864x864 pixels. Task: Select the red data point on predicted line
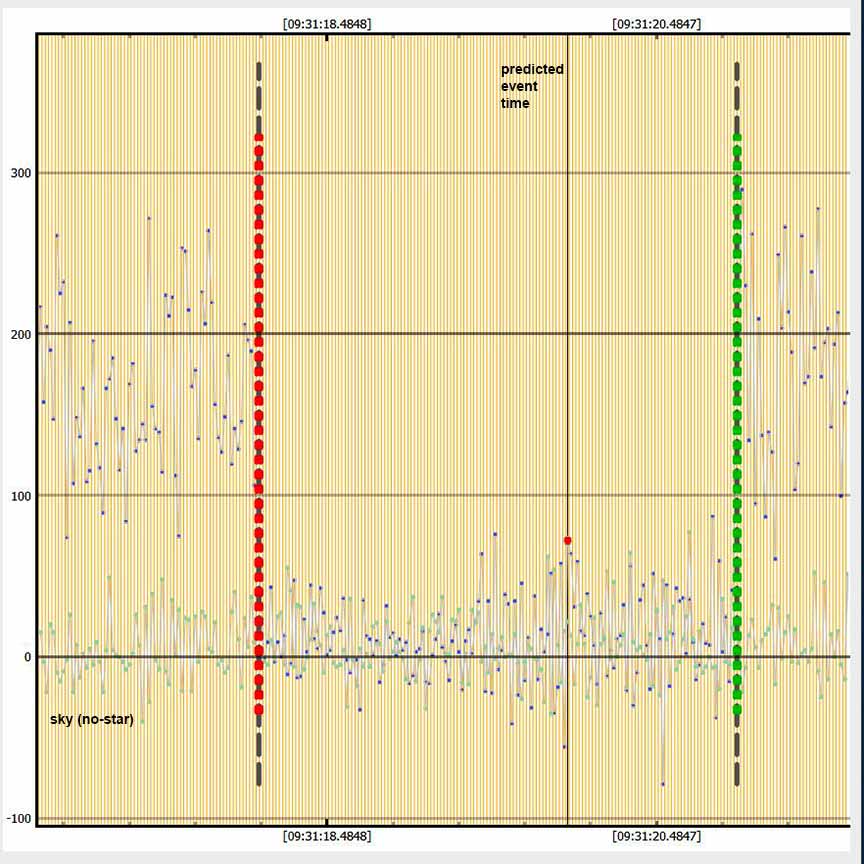(x=568, y=541)
